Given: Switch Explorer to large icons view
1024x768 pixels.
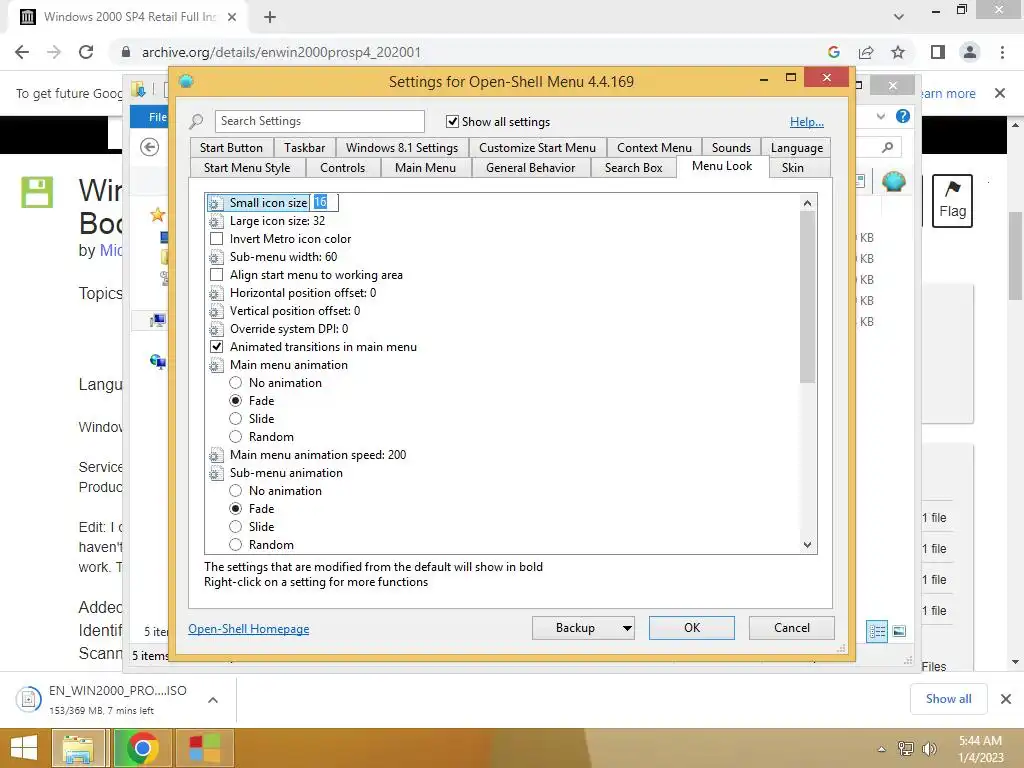Looking at the screenshot, I should [x=899, y=631].
